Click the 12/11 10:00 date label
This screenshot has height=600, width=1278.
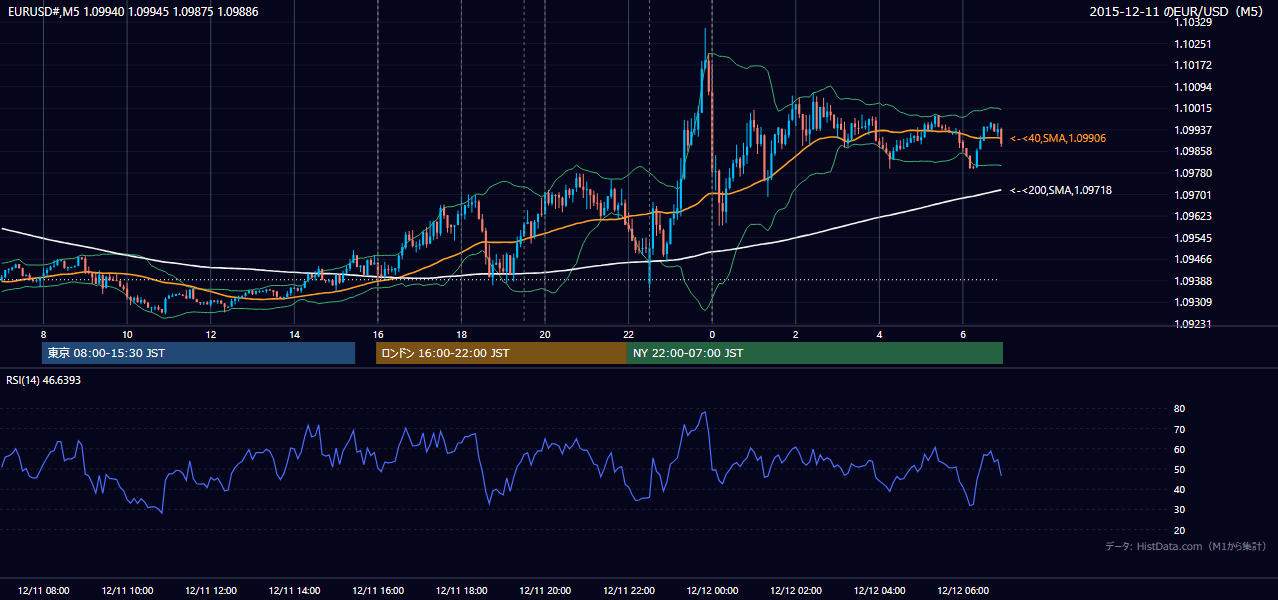pos(127,591)
